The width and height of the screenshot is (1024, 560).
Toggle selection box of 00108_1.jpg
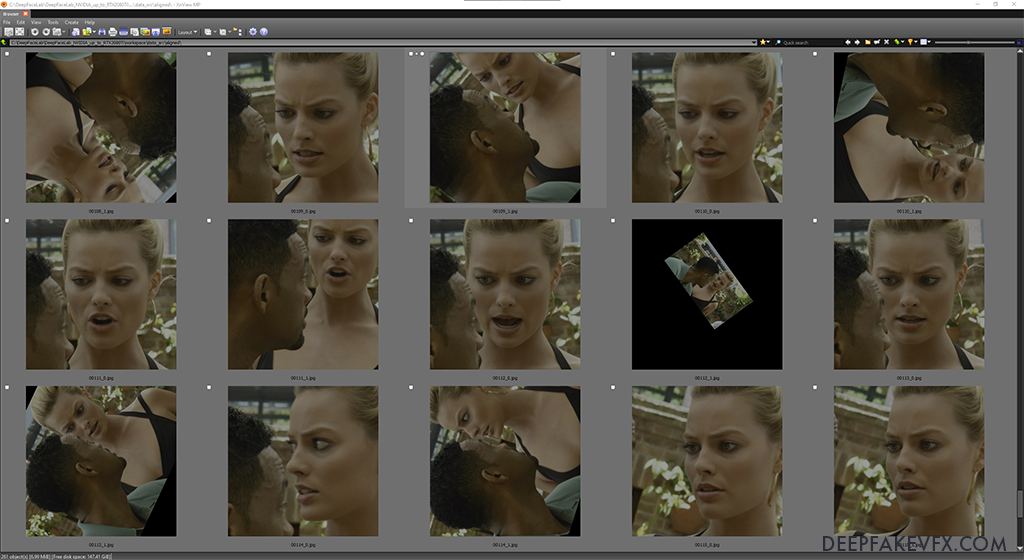(7, 54)
